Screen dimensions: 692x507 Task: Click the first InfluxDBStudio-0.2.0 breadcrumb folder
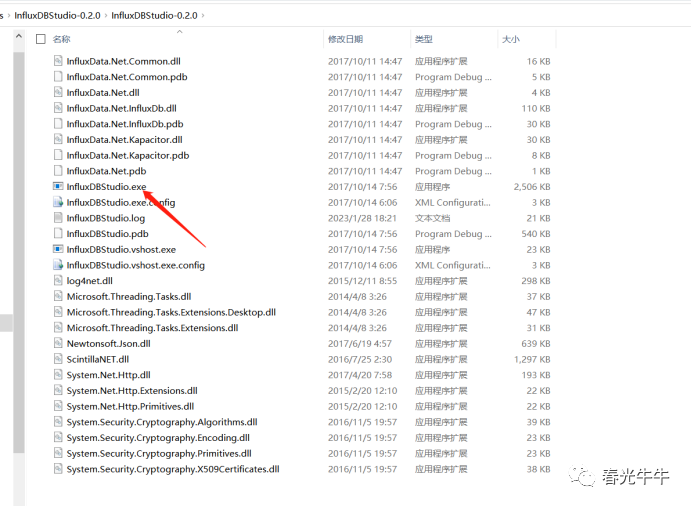point(57,15)
